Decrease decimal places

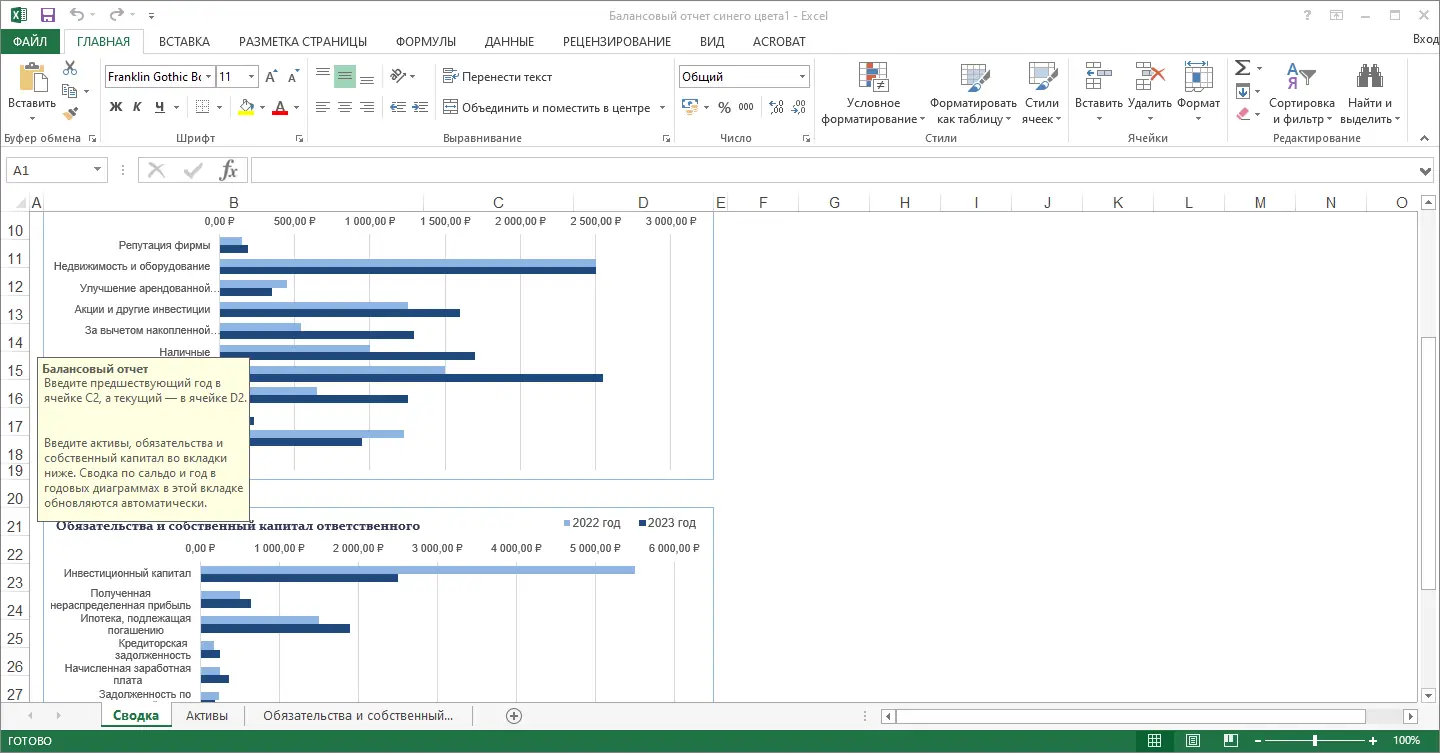[796, 107]
